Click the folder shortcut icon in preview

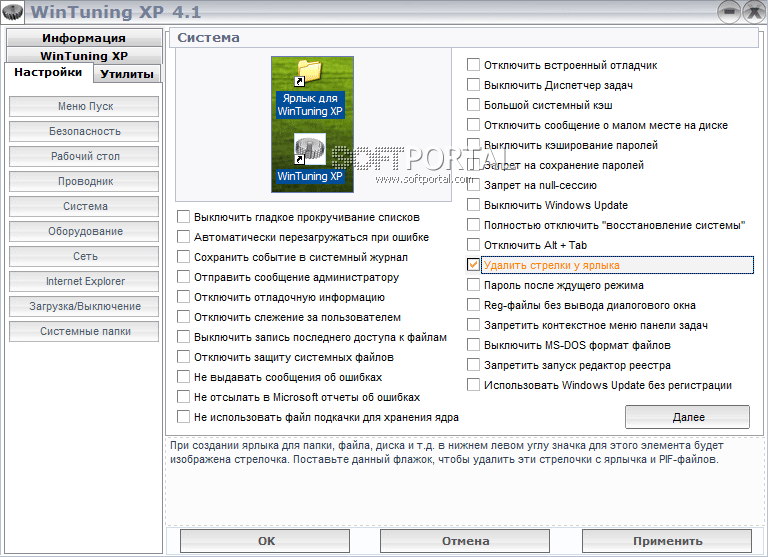pos(309,73)
